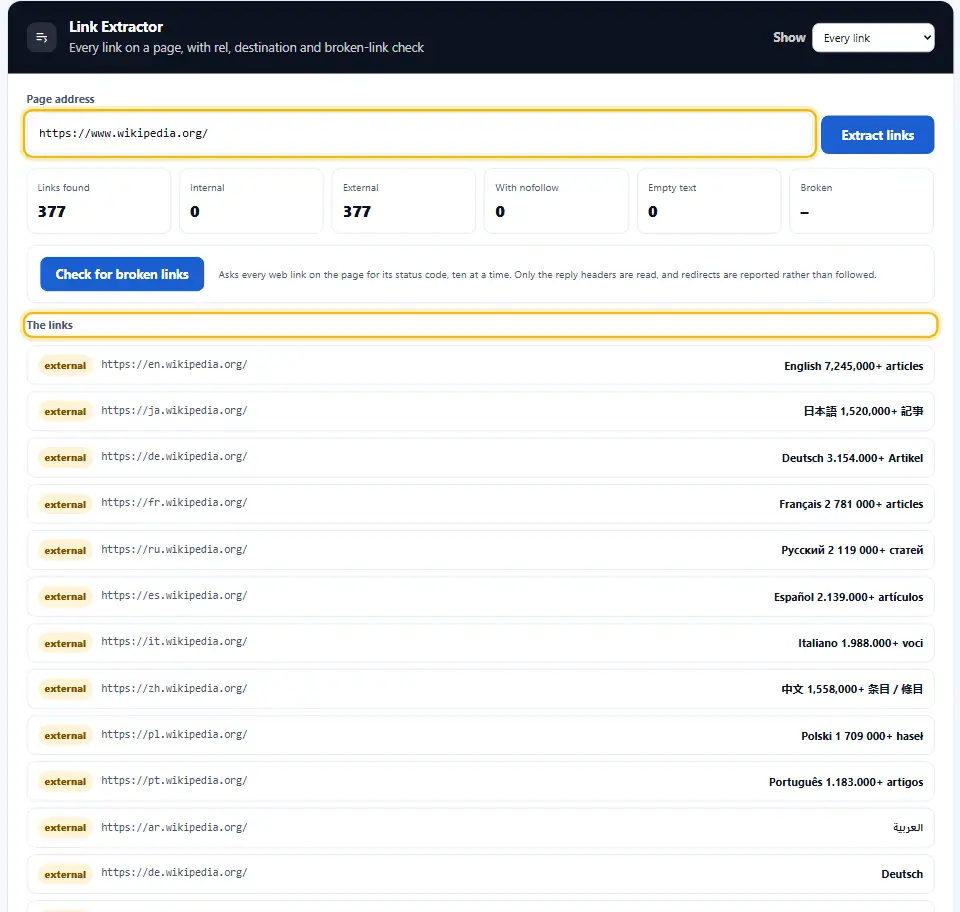This screenshot has width=960, height=912.
Task: Click the external badge on ru.wikipedia.org row
Action: point(65,550)
